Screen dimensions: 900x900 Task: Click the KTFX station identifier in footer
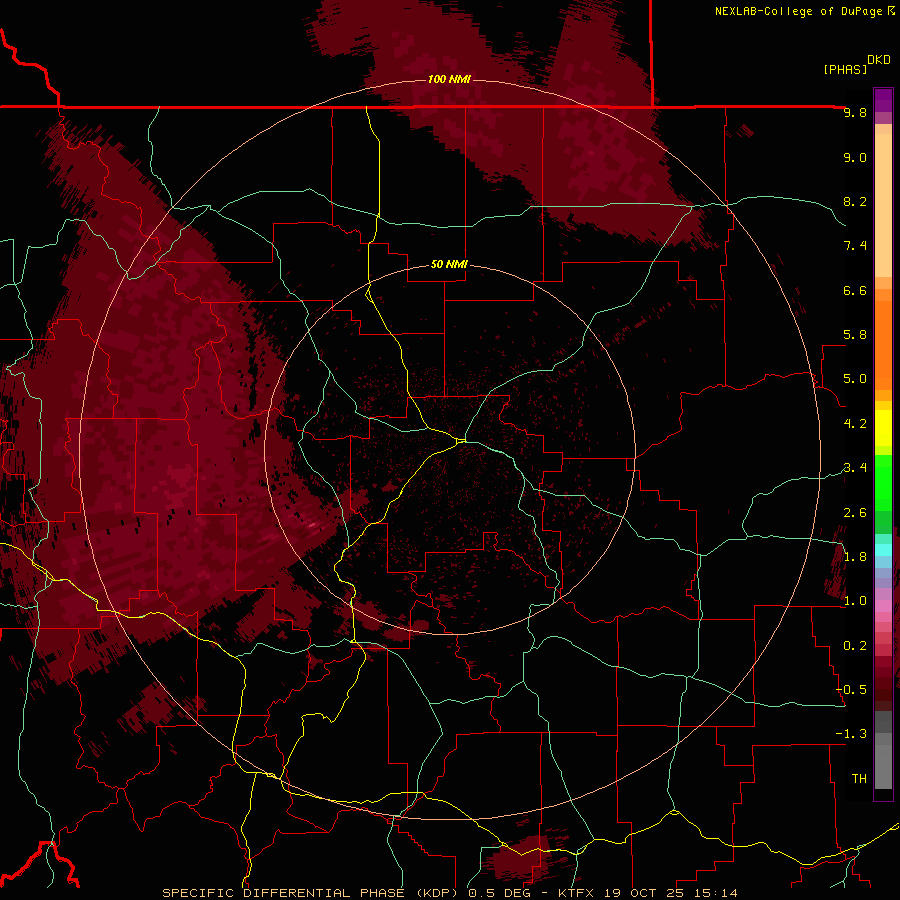(x=576, y=893)
